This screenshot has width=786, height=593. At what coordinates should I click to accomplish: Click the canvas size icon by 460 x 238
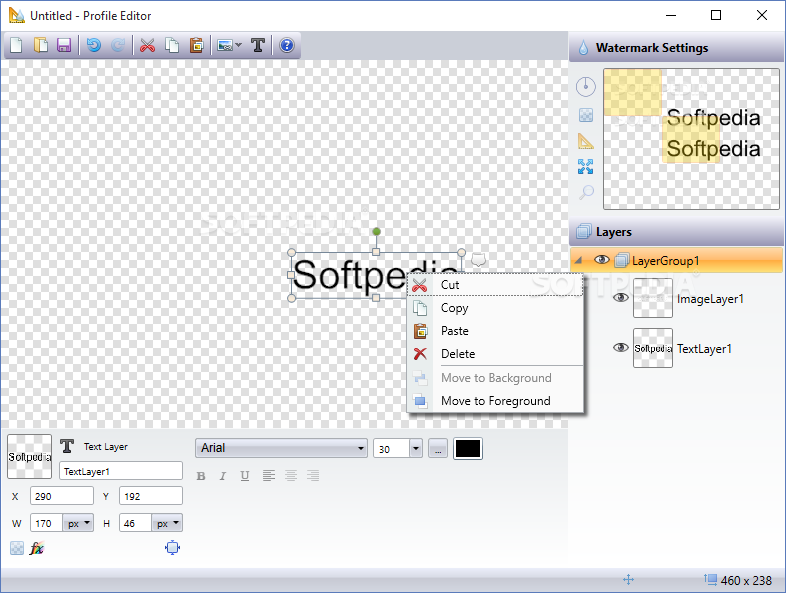coord(710,579)
